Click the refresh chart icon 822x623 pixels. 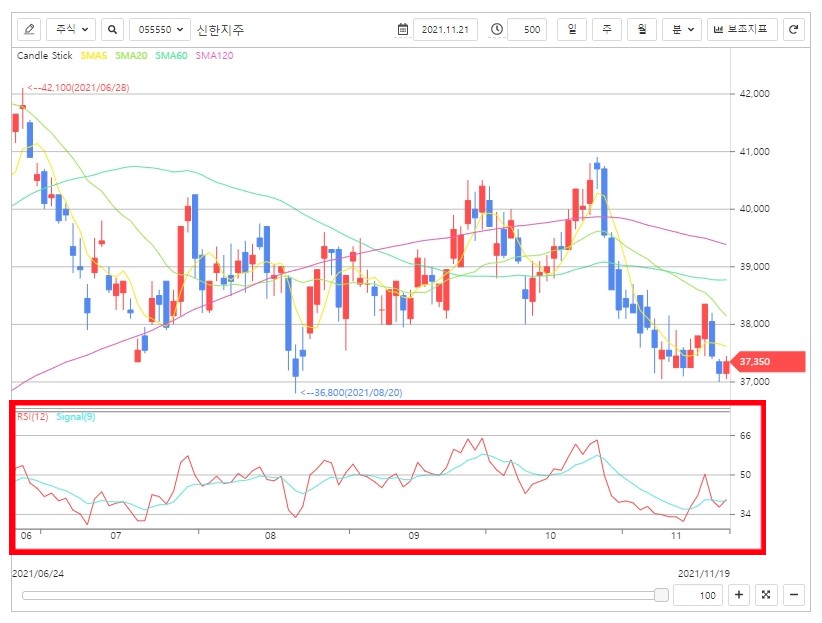(x=794, y=29)
